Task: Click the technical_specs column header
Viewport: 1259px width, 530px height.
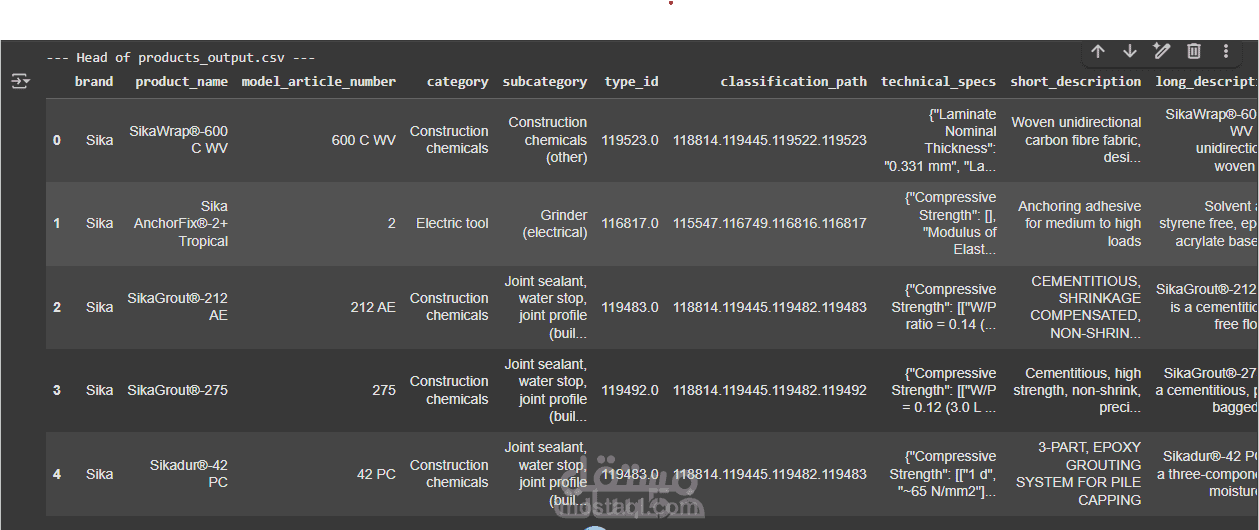Action: click(x=939, y=82)
